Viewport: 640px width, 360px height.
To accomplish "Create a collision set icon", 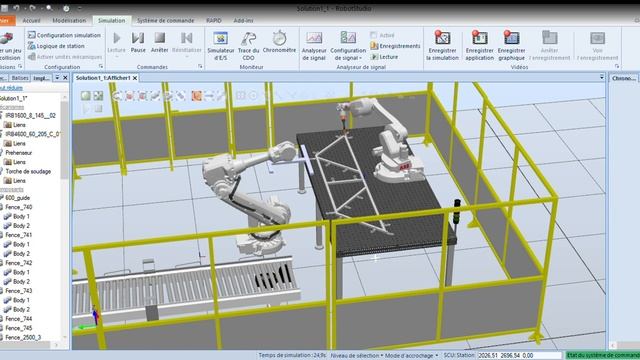I will pyautogui.click(x=7, y=38).
